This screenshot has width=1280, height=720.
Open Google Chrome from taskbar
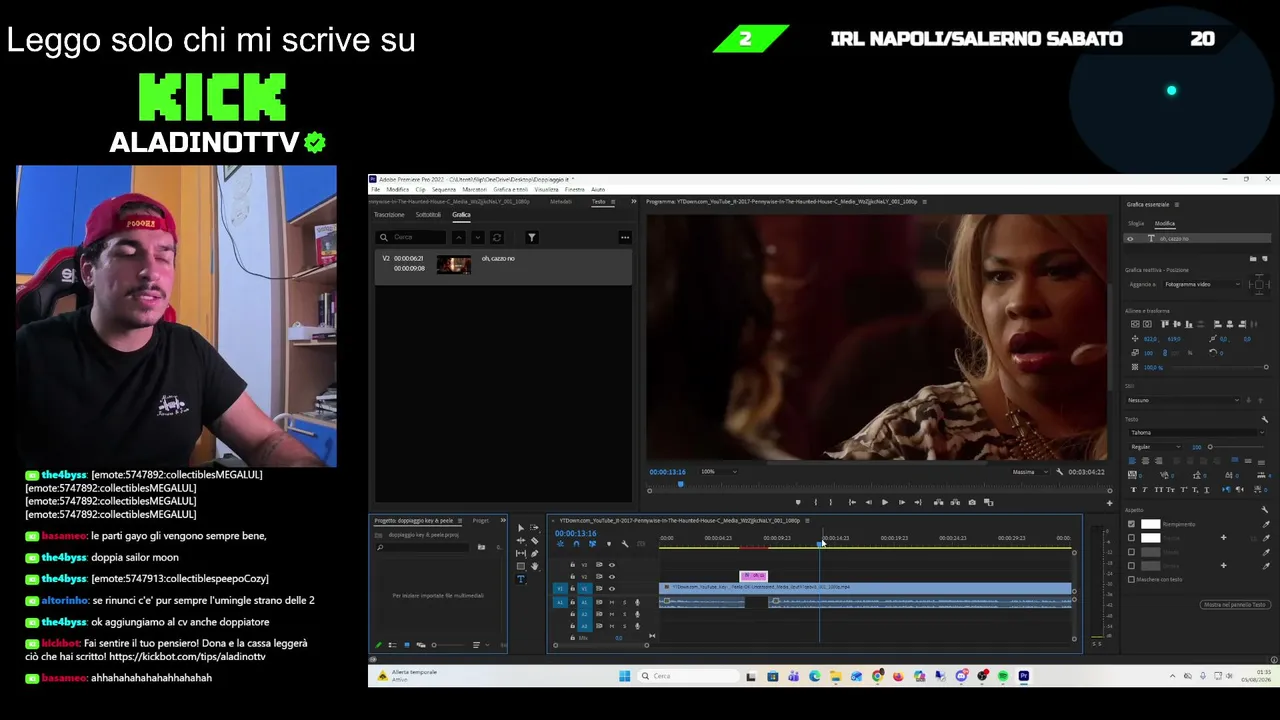point(877,676)
